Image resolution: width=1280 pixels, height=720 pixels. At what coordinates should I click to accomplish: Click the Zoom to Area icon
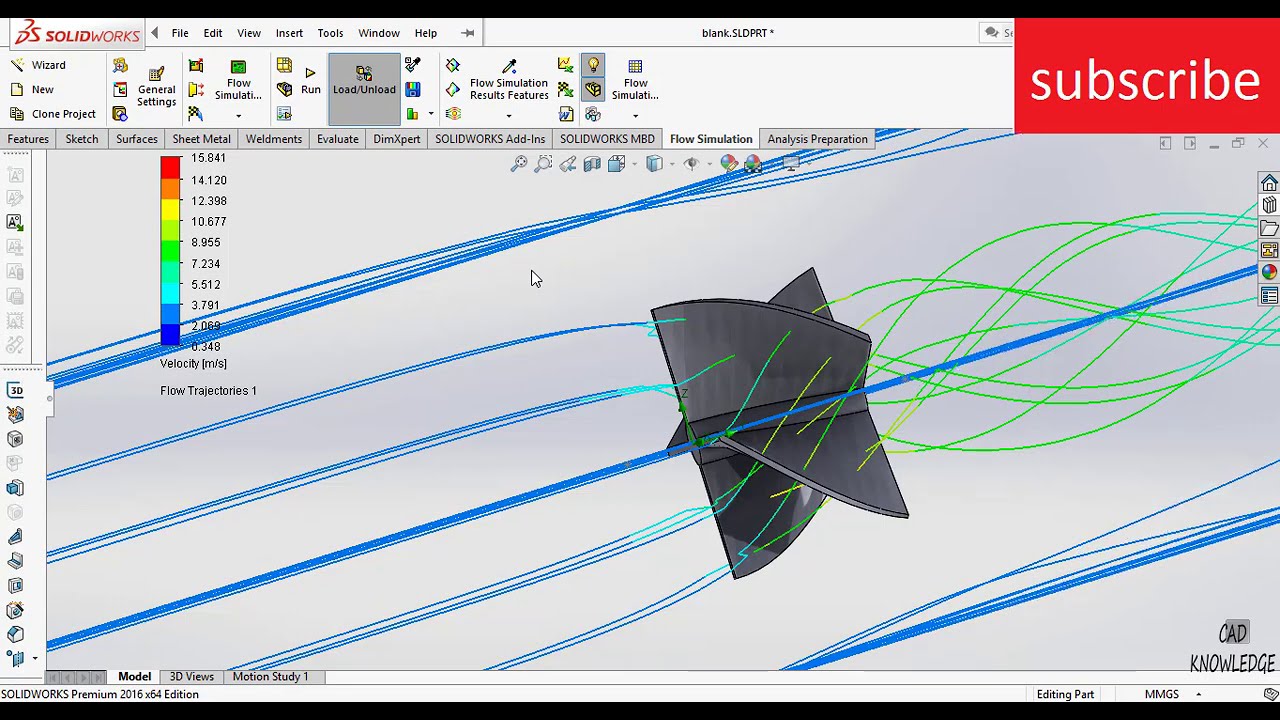coord(543,164)
